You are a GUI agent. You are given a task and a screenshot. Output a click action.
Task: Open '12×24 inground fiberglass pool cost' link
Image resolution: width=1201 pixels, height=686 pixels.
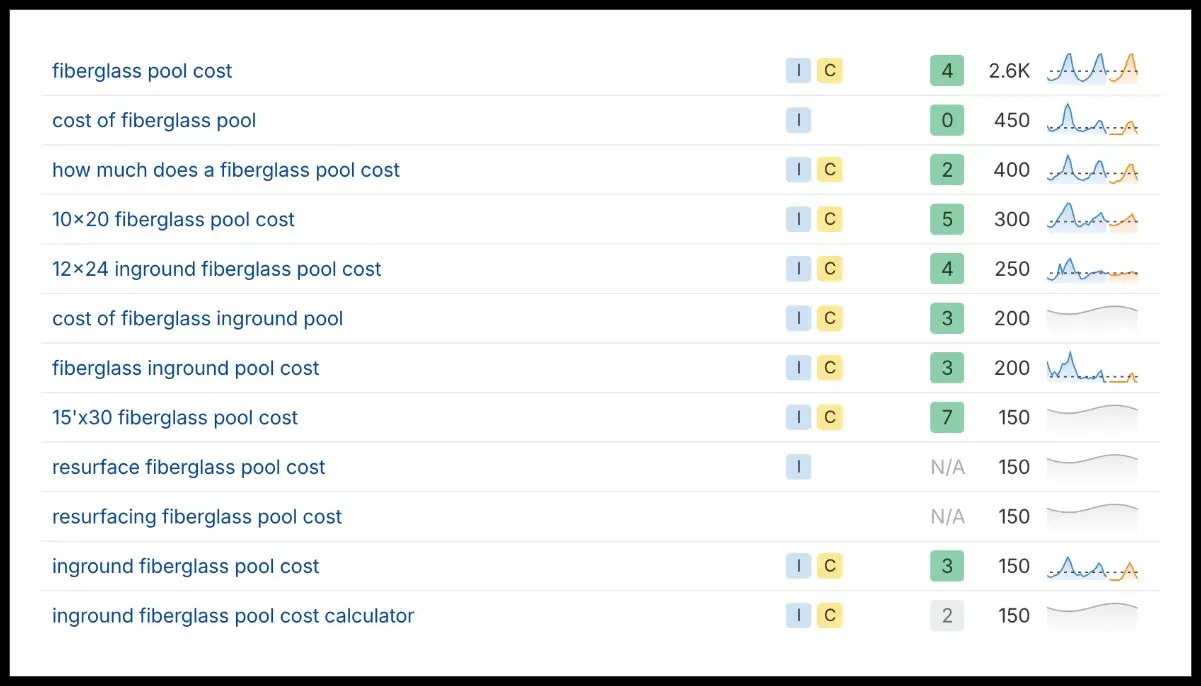click(217, 269)
